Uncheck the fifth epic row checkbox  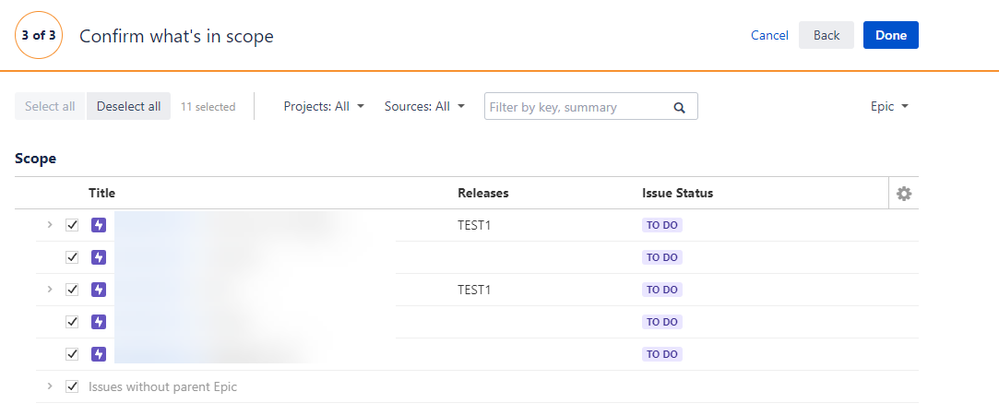[72, 354]
